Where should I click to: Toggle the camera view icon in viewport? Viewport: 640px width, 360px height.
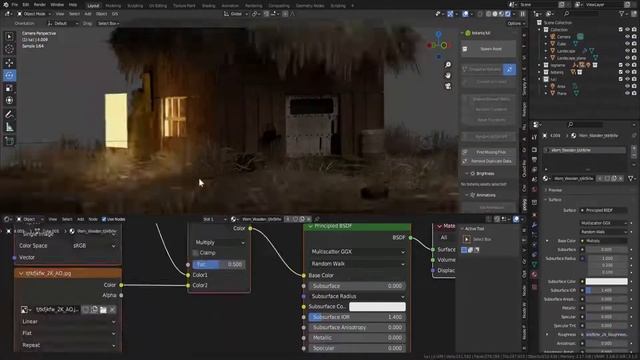point(448,86)
